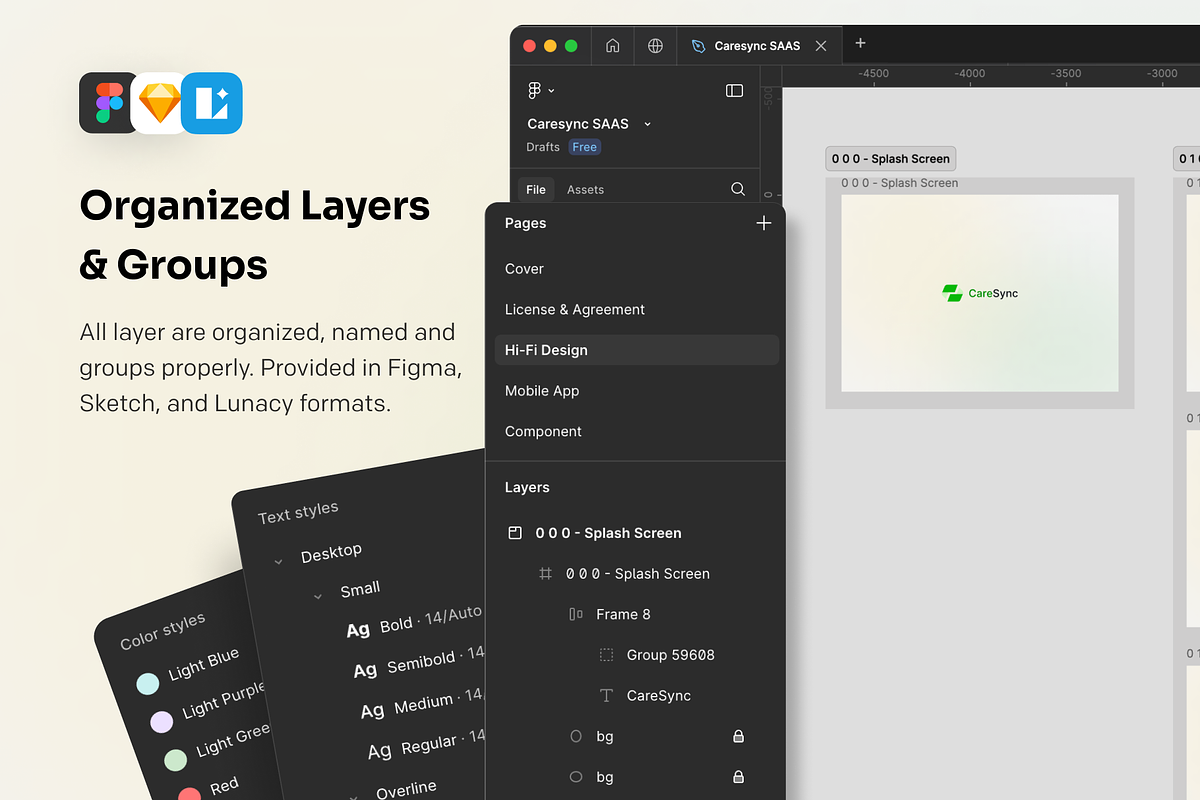Click the Figma home icon
Viewport: 1200px width, 800px height.
[x=613, y=46]
